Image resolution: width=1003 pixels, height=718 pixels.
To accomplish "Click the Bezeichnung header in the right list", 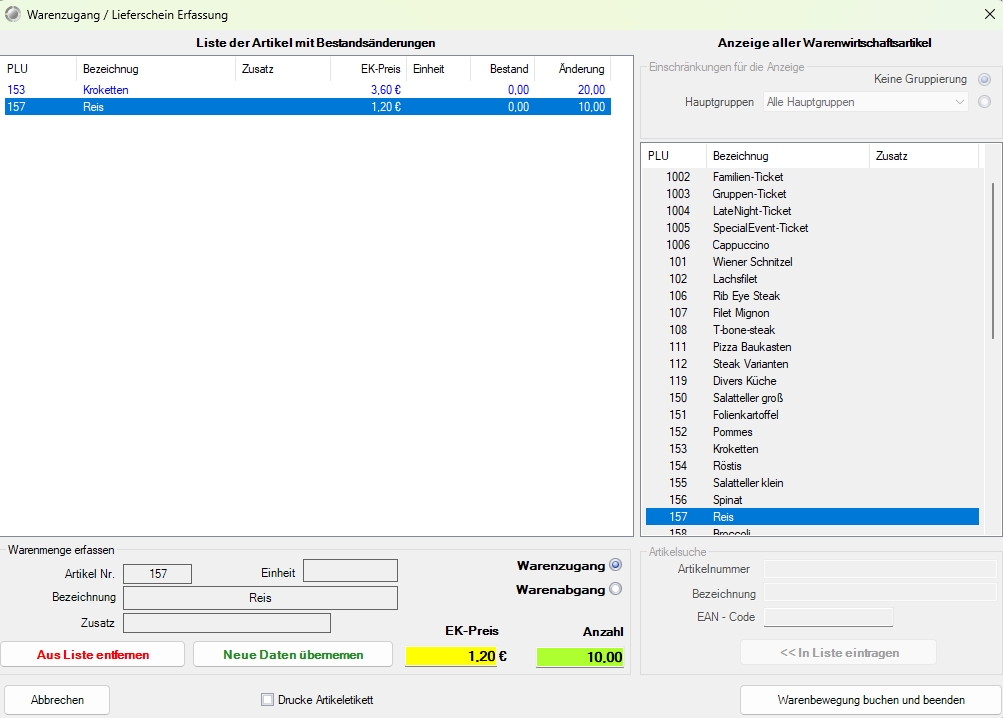I will click(787, 156).
